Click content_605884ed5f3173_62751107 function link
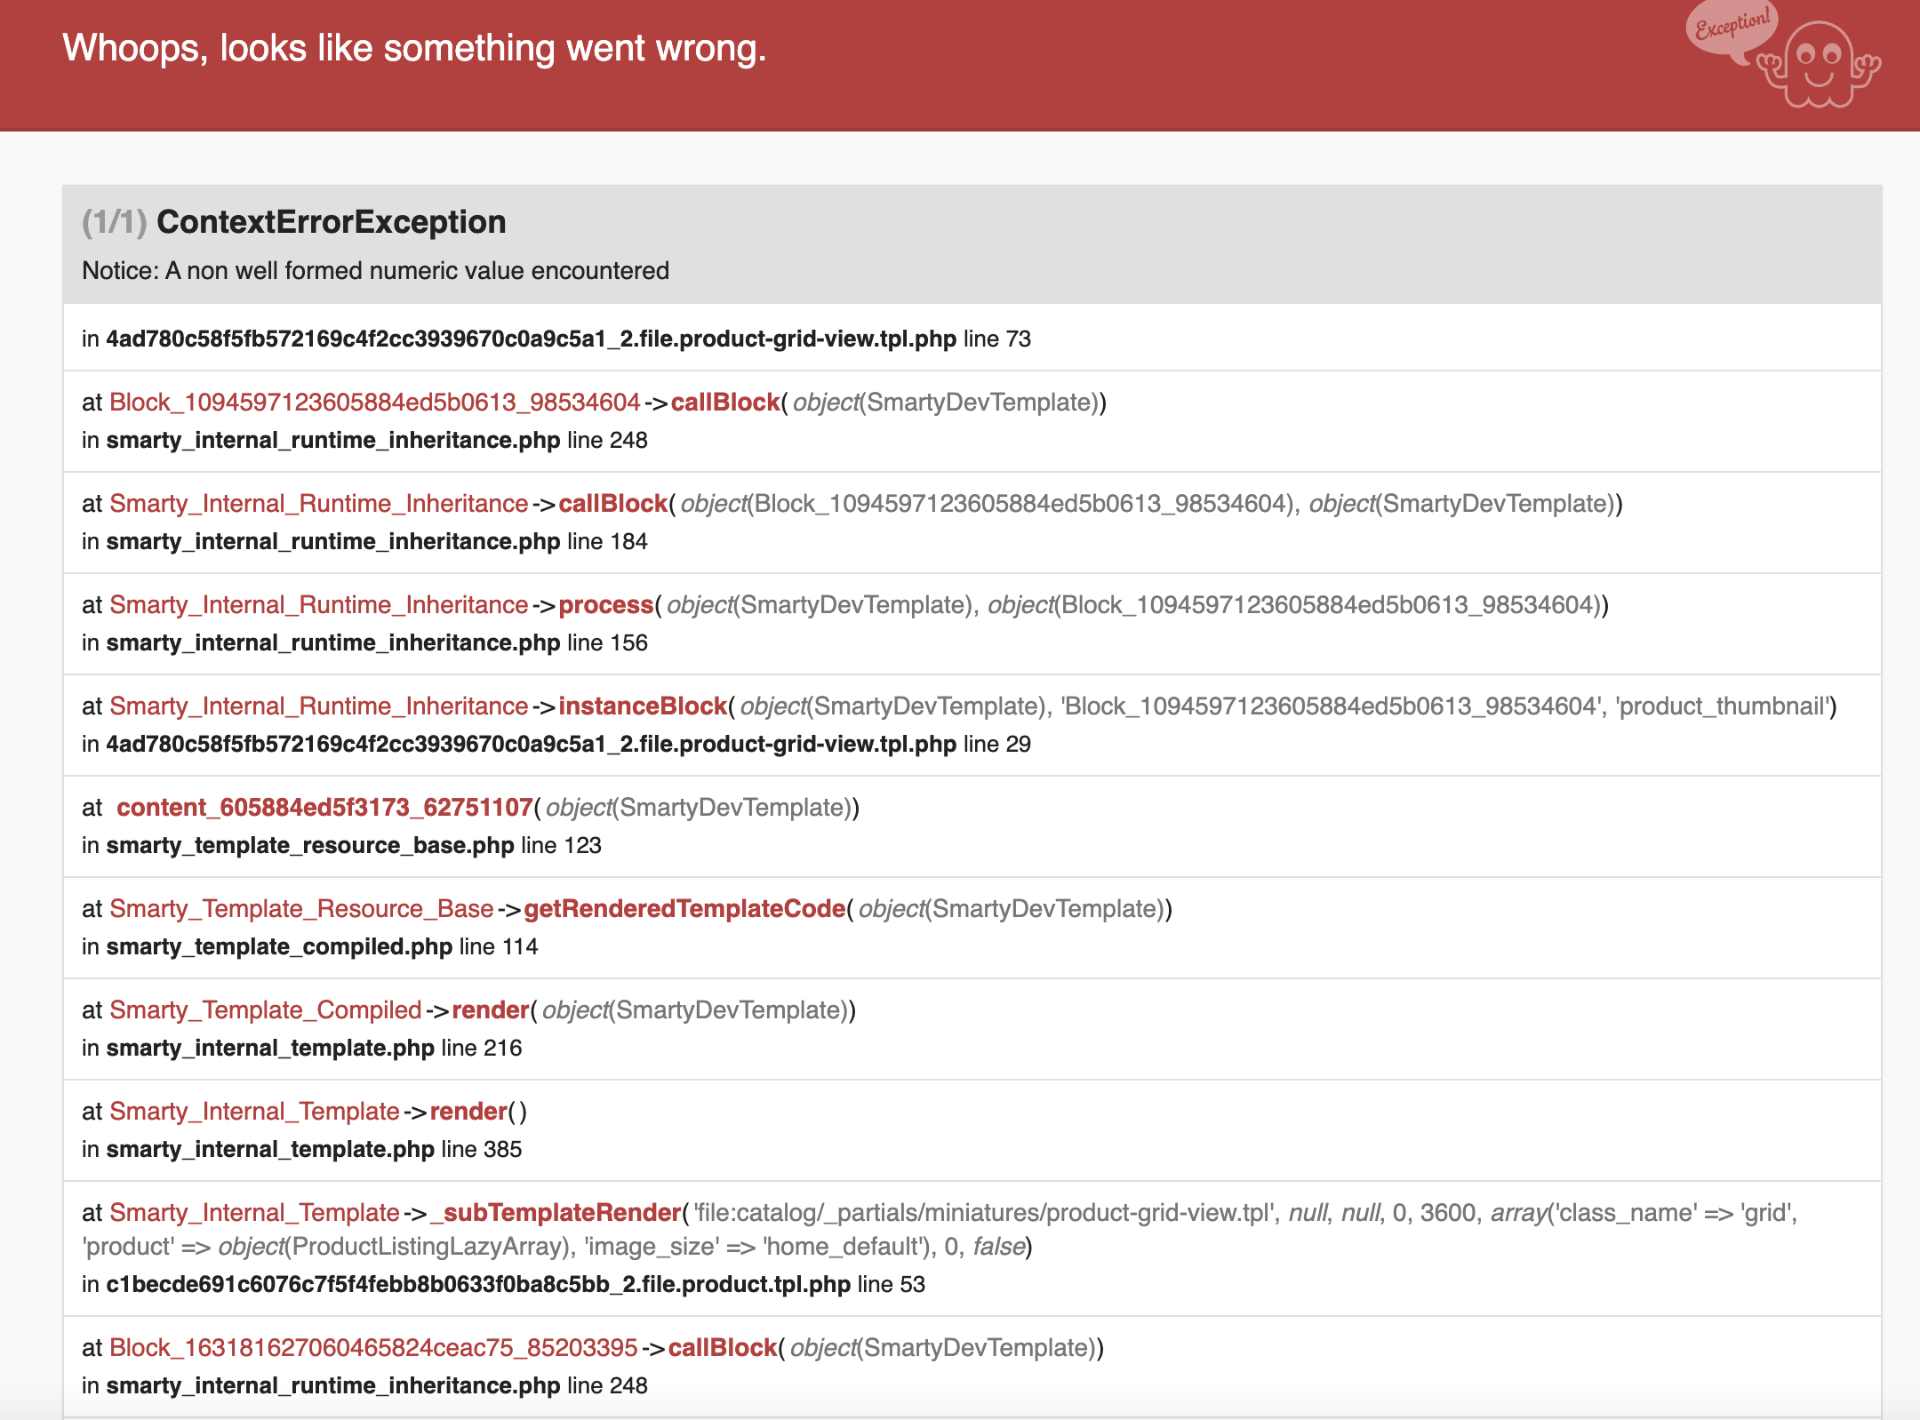 (x=324, y=807)
